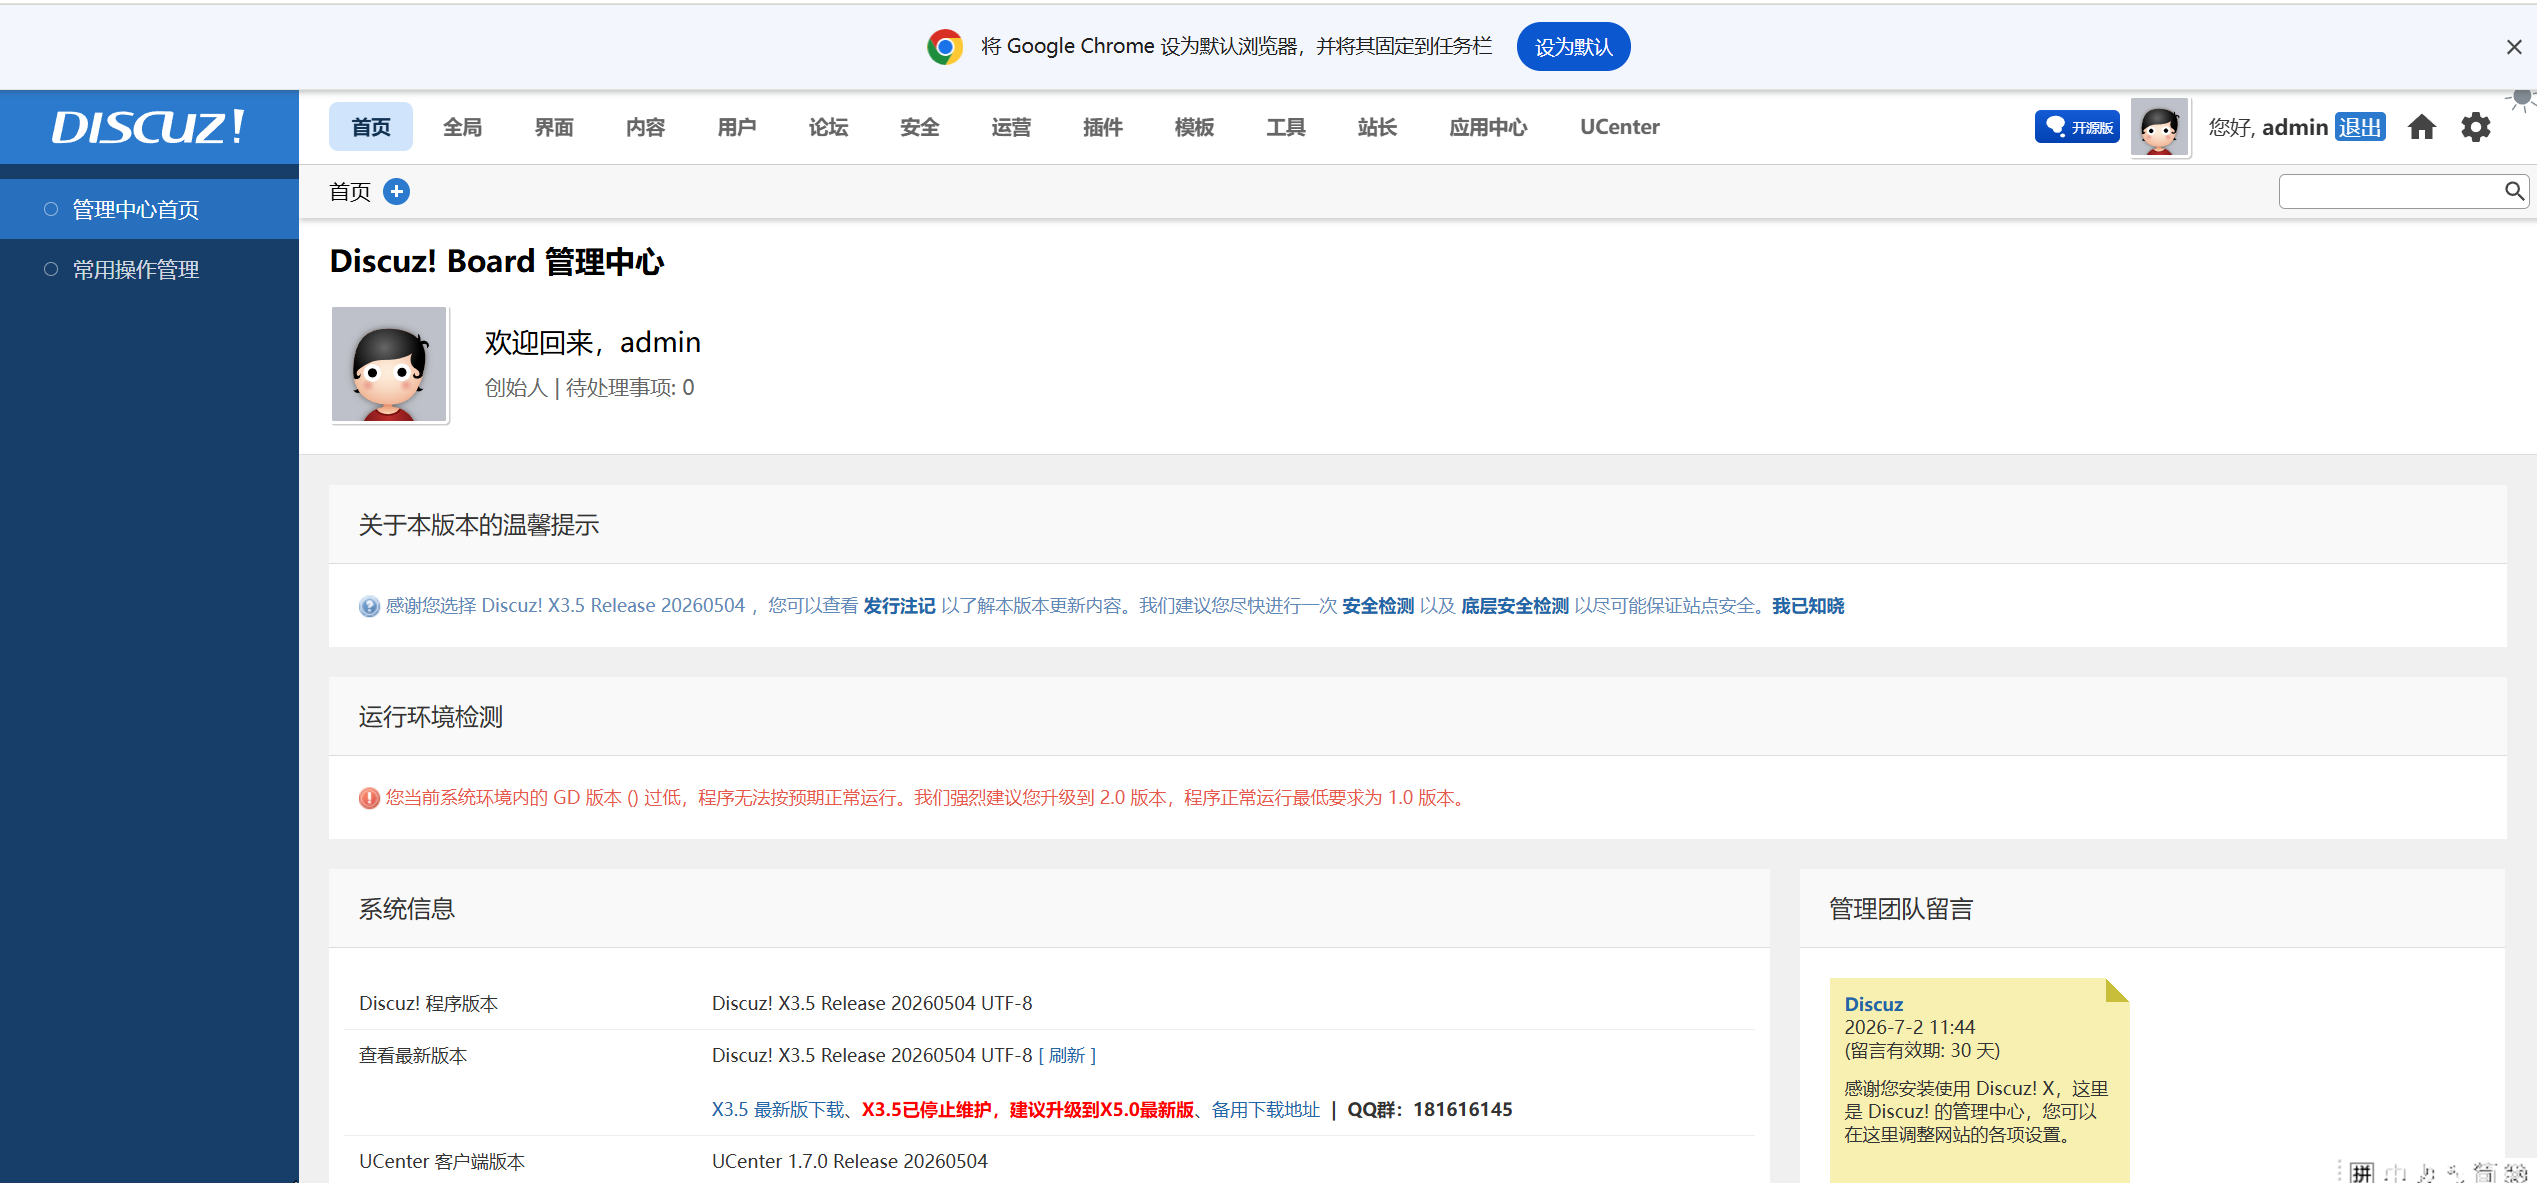Open the 插件 menu
The height and width of the screenshot is (1183, 2537).
(x=1103, y=127)
